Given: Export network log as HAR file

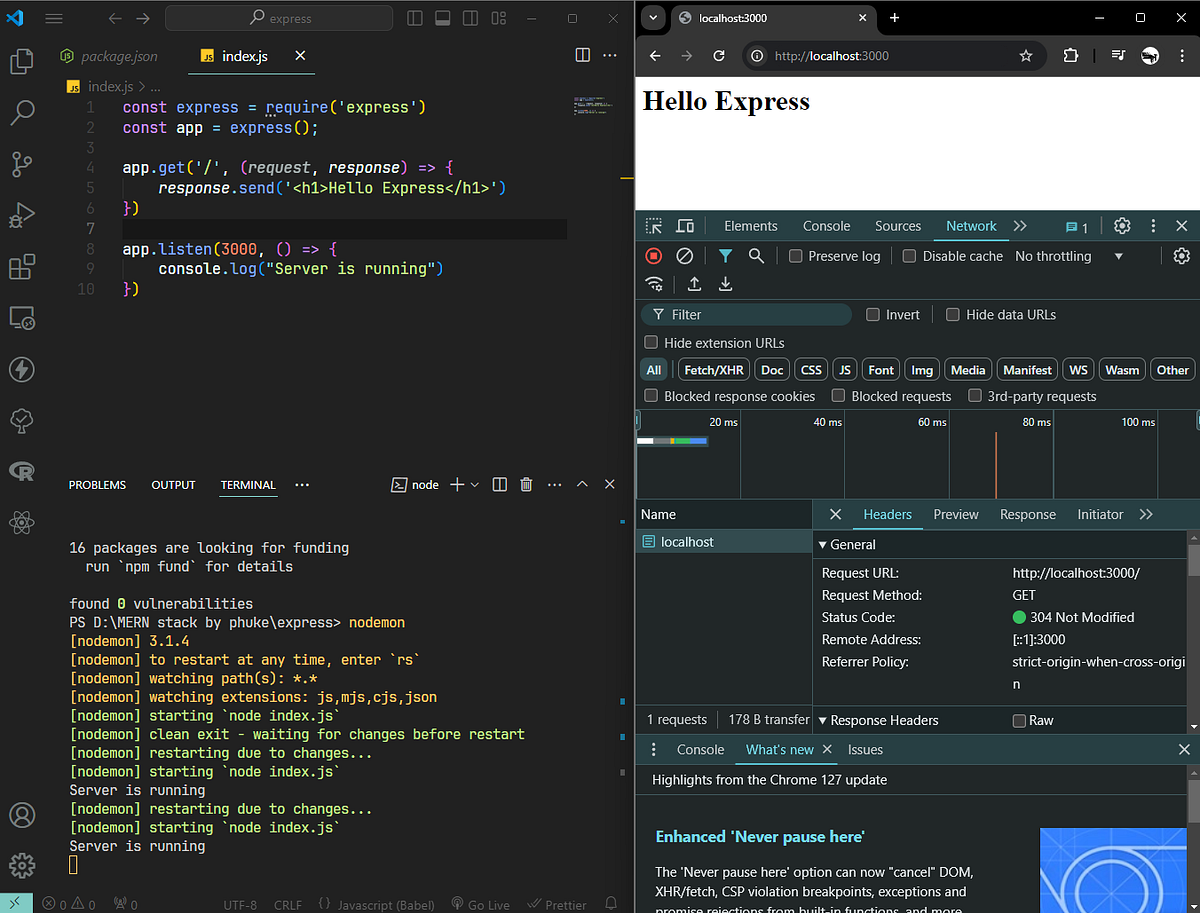Looking at the screenshot, I should point(725,284).
